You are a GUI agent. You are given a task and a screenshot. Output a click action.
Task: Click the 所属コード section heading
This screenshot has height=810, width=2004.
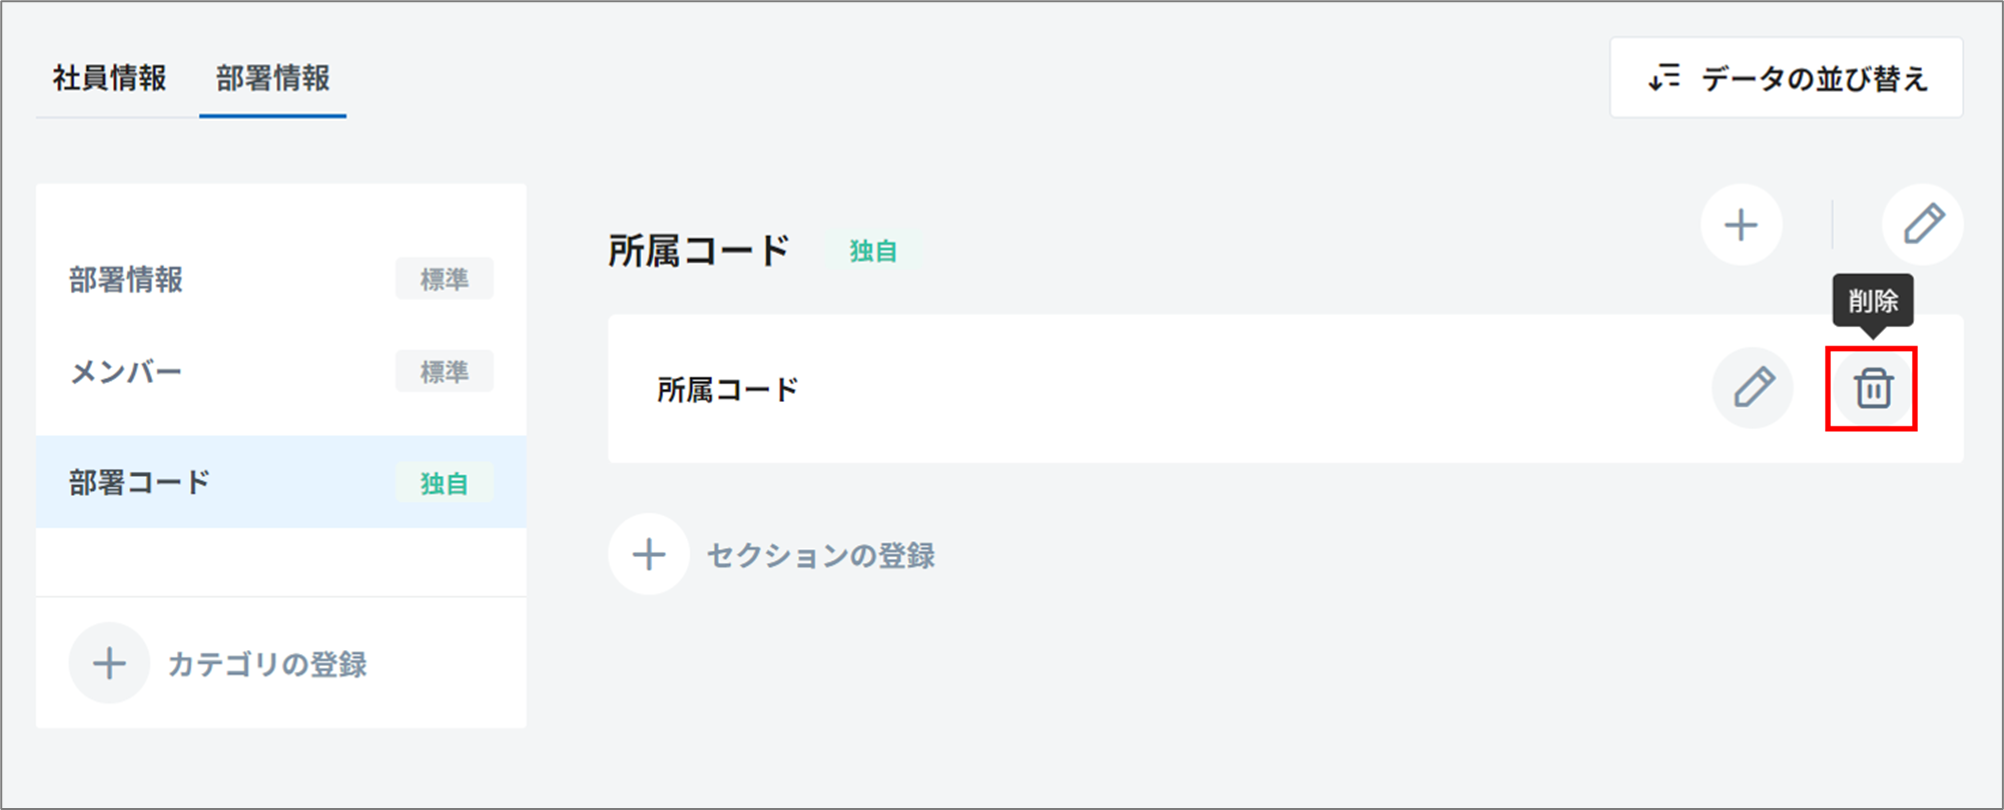pos(699,250)
